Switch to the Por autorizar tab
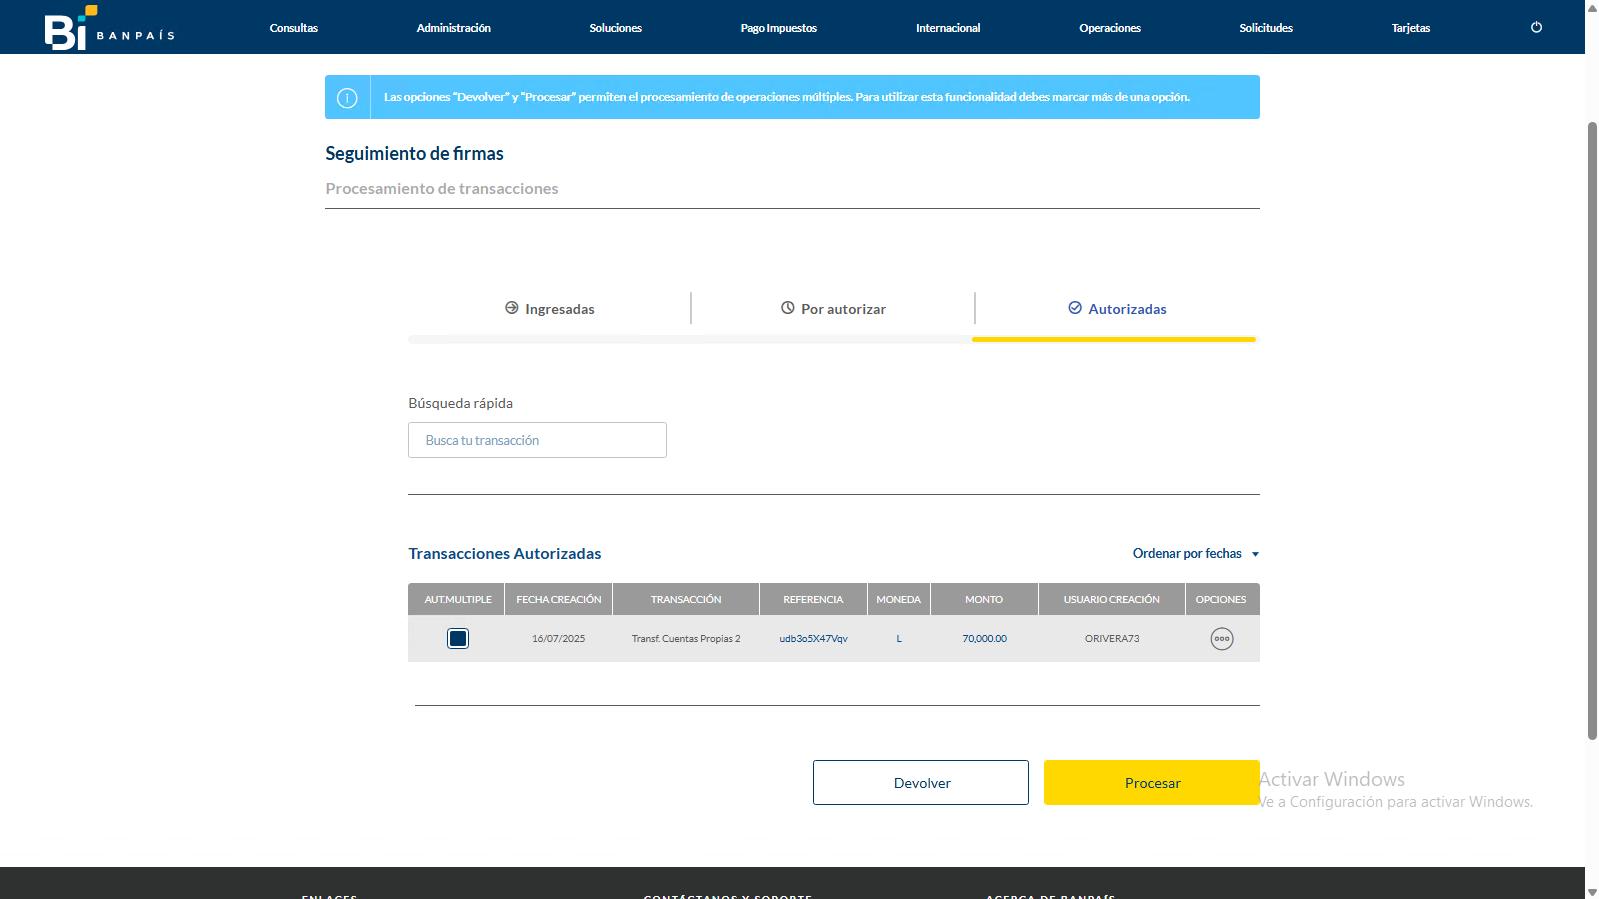 833,309
